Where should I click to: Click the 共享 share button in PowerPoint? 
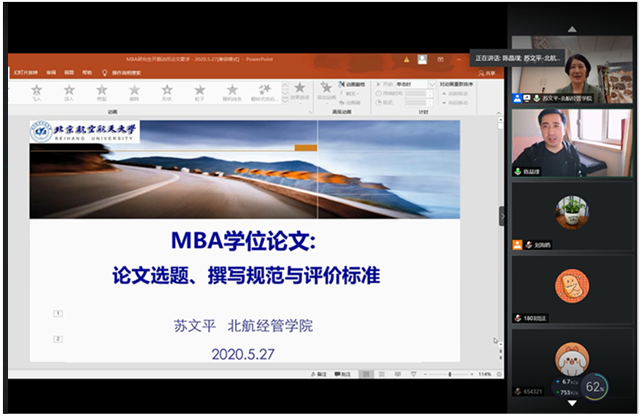489,73
